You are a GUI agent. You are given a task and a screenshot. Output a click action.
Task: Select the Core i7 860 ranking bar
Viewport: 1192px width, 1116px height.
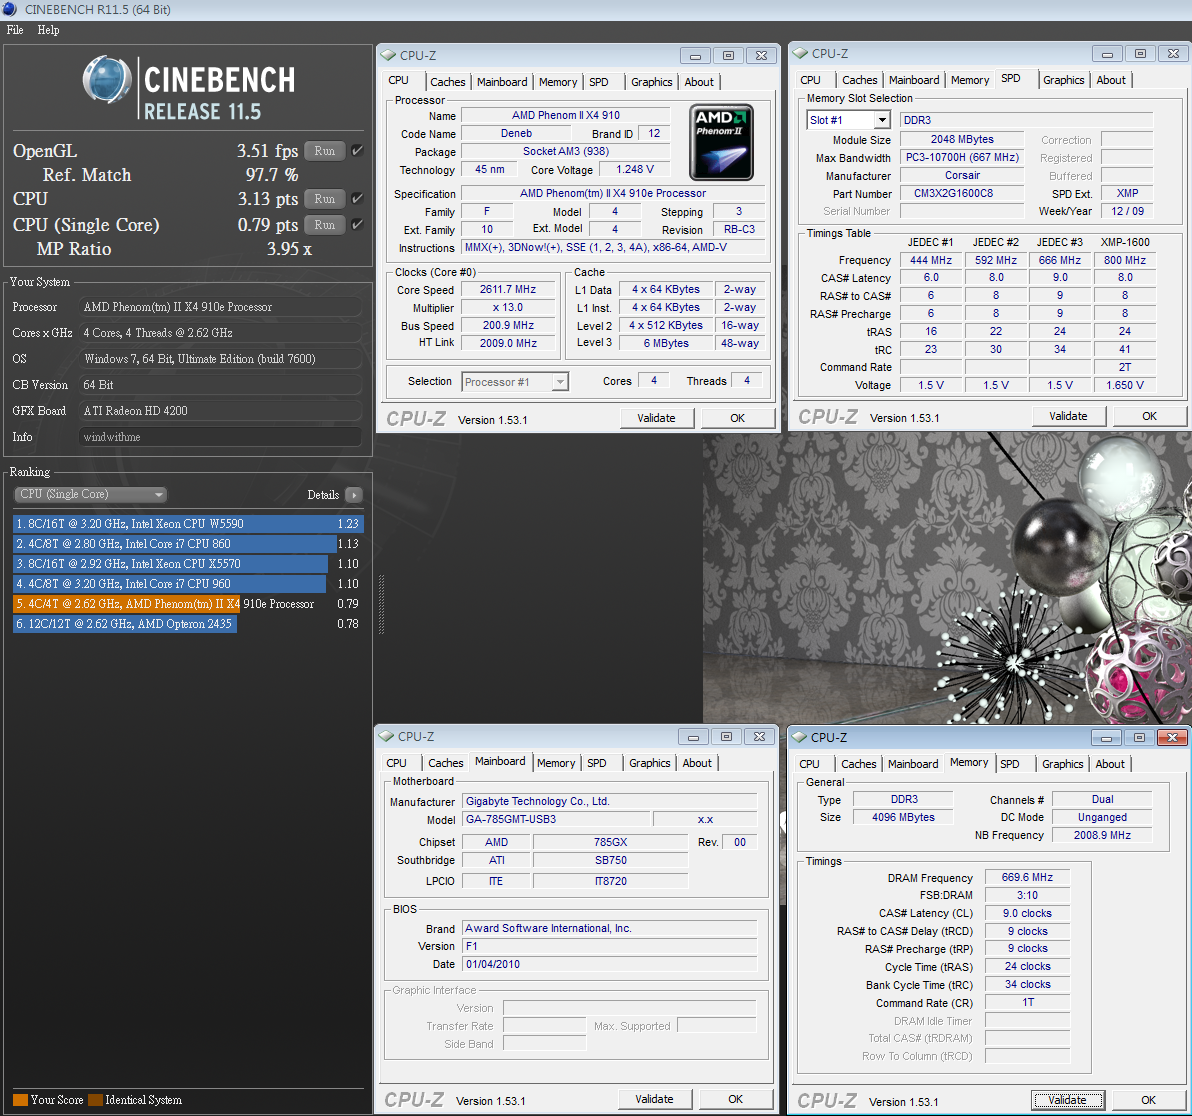click(x=175, y=544)
